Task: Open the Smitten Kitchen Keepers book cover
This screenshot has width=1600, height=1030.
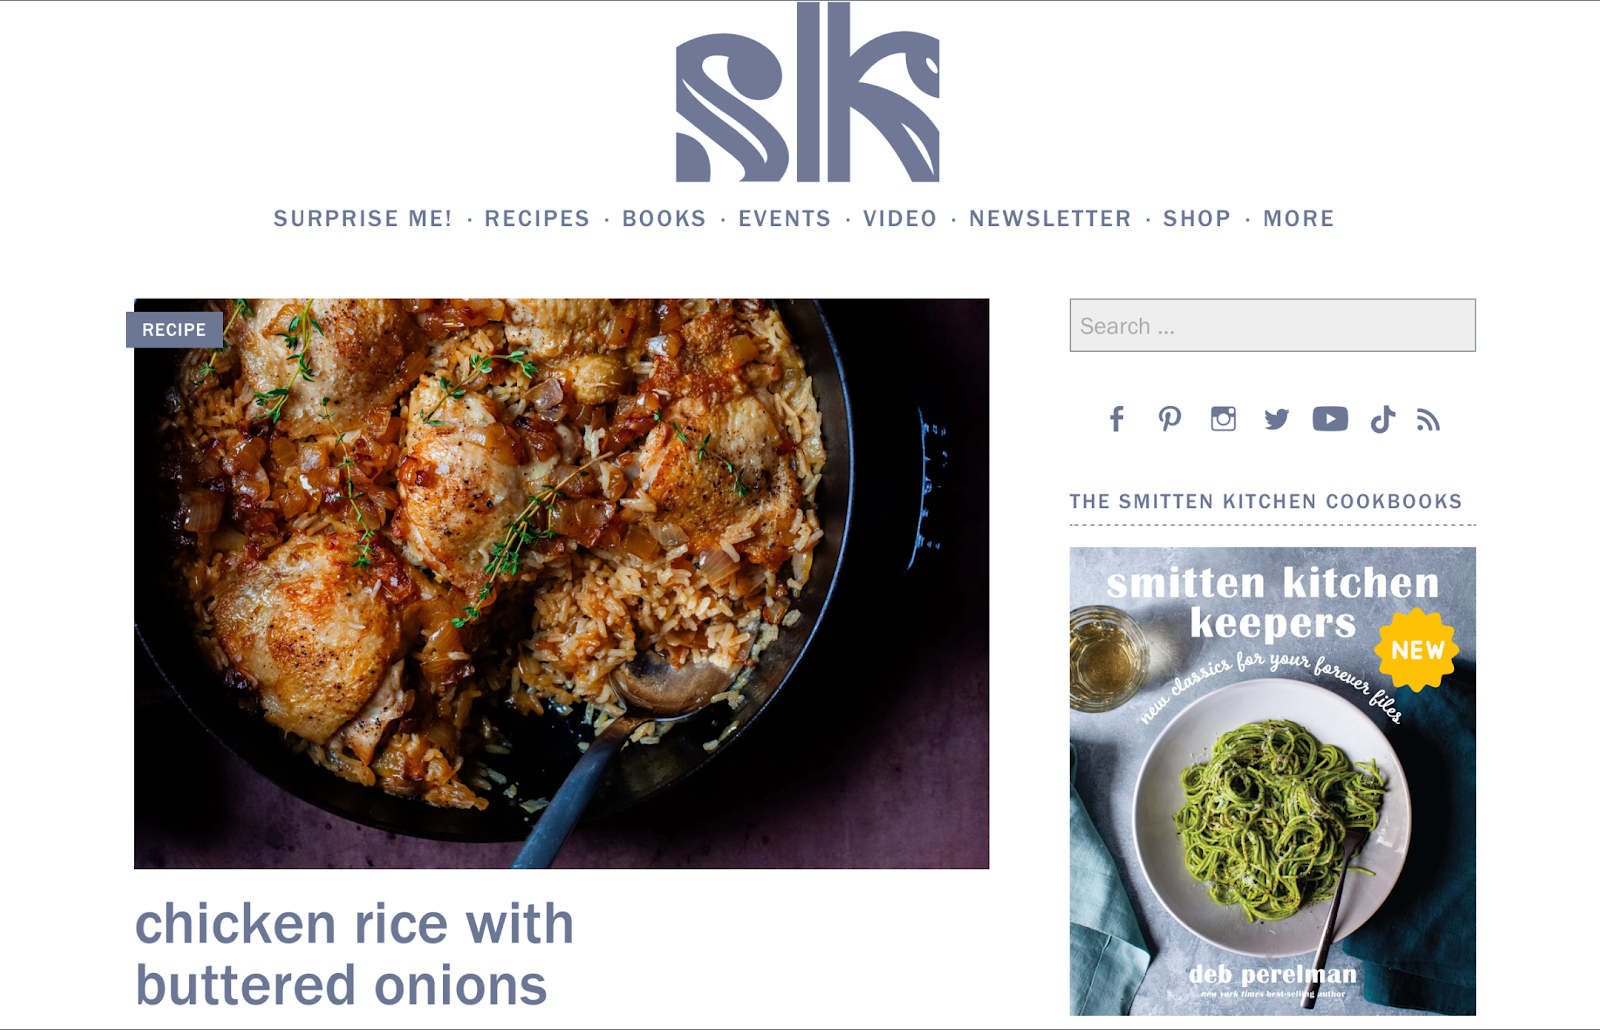Action: pyautogui.click(x=1272, y=781)
